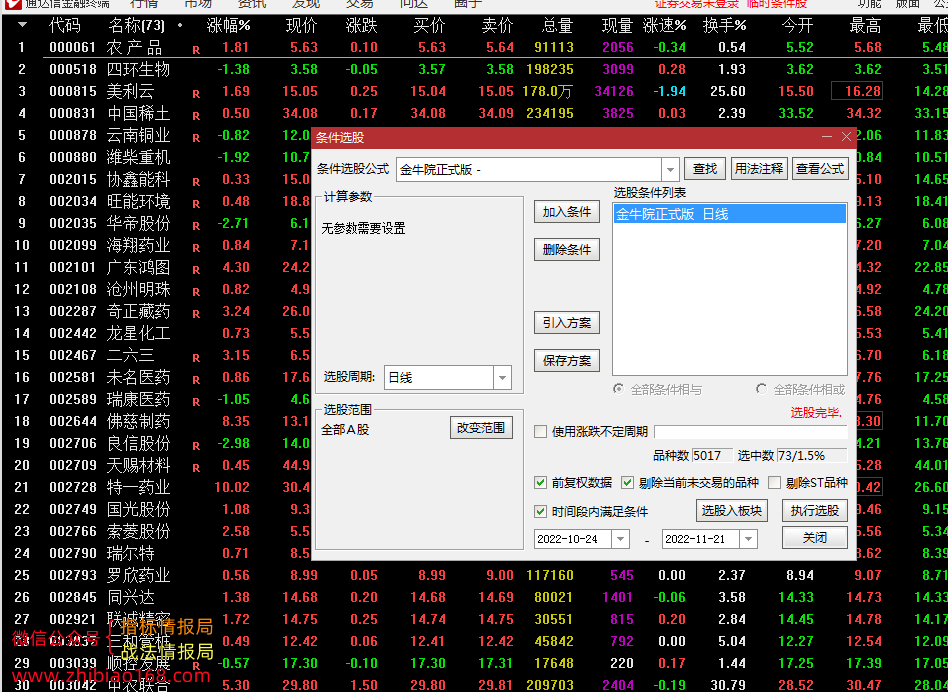This screenshot has height=692, width=948.
Task: Click the R marker in 中国稀土 row
Action: point(196,116)
